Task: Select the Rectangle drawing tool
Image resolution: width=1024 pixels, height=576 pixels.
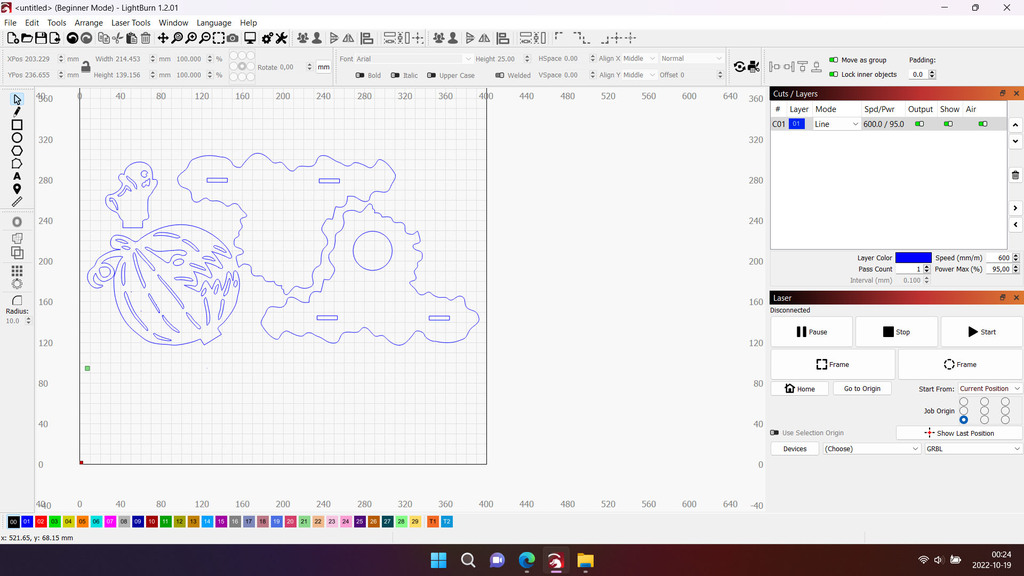Action: 17,125
